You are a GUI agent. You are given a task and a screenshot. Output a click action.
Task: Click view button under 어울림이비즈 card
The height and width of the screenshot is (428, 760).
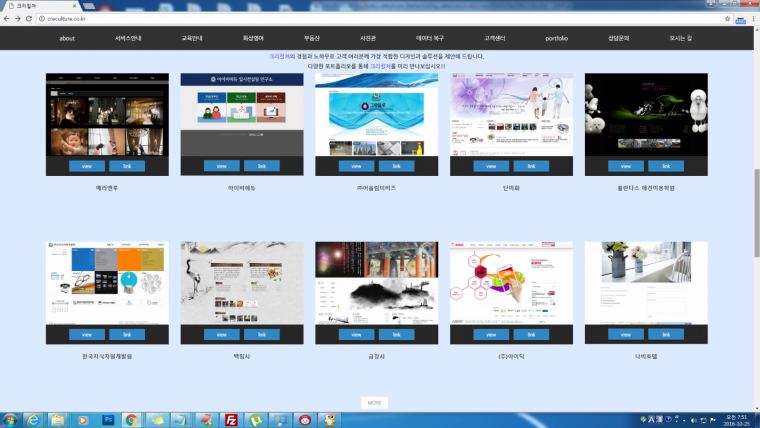coord(356,166)
